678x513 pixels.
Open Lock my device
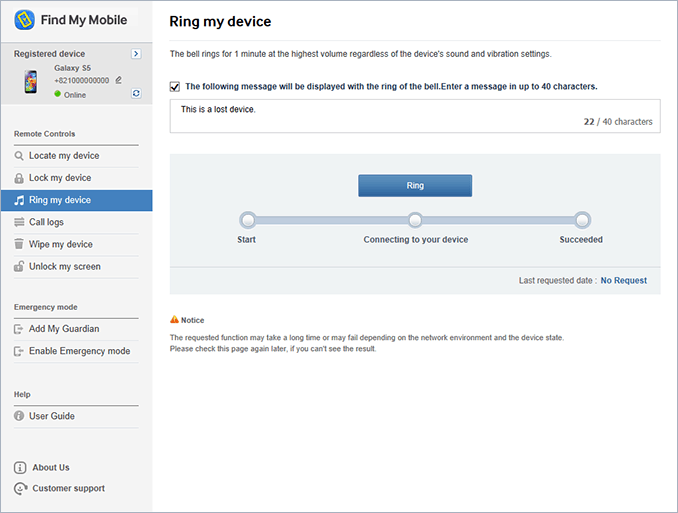click(x=60, y=178)
